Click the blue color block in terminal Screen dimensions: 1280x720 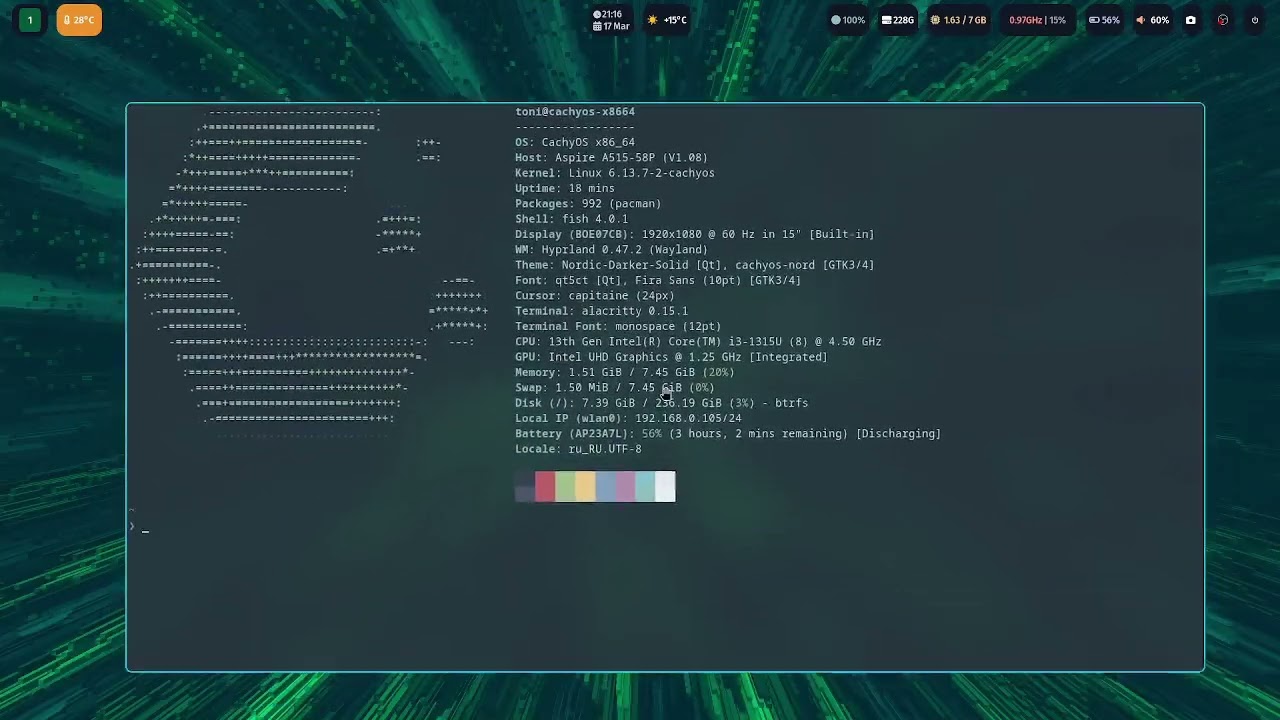point(605,487)
